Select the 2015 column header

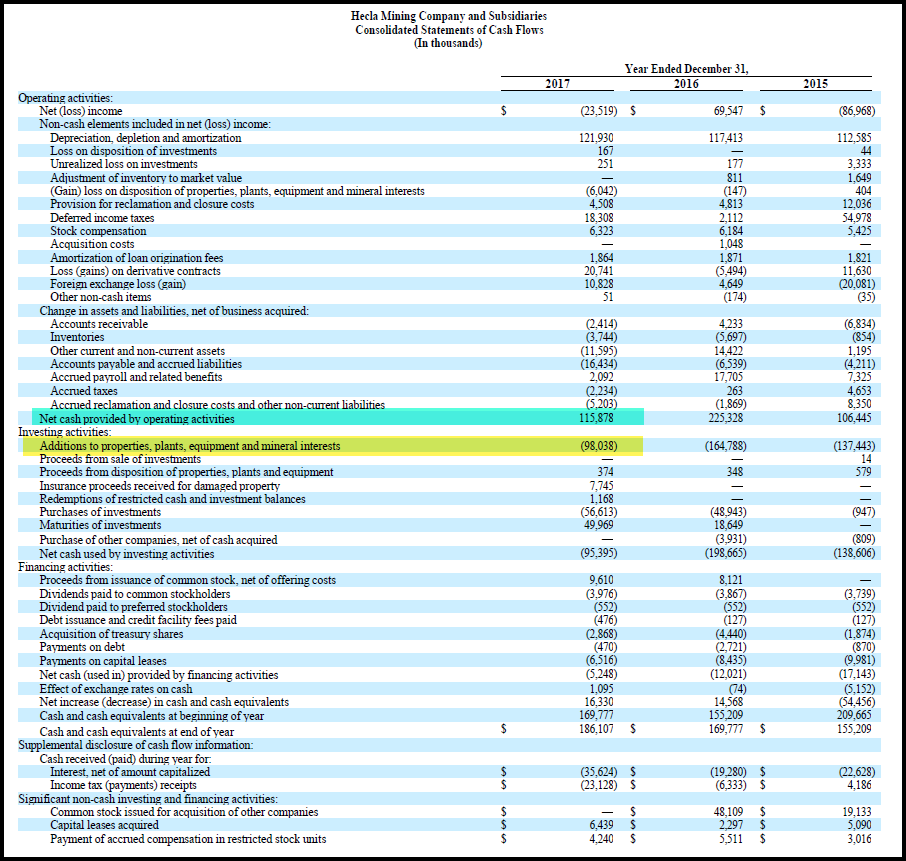point(815,84)
